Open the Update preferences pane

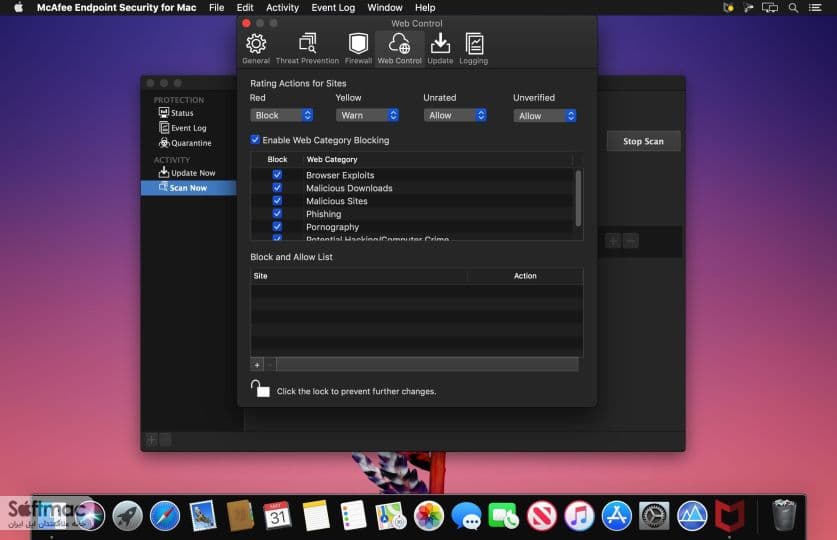tap(440, 49)
